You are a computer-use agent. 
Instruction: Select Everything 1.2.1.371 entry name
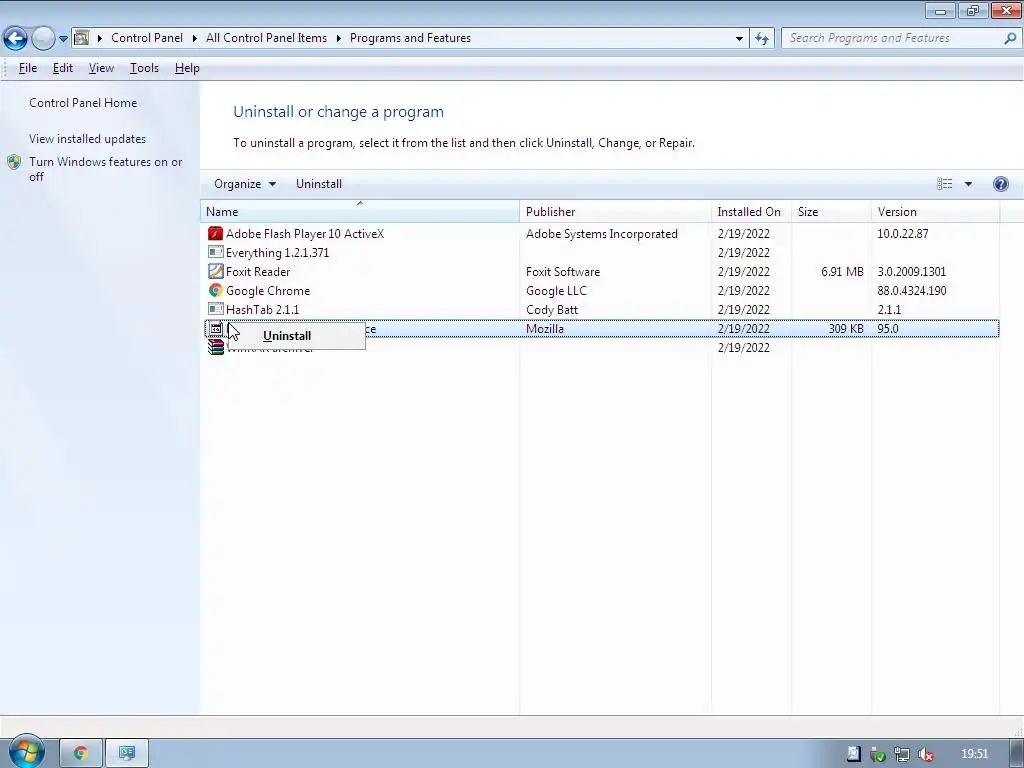(x=278, y=253)
